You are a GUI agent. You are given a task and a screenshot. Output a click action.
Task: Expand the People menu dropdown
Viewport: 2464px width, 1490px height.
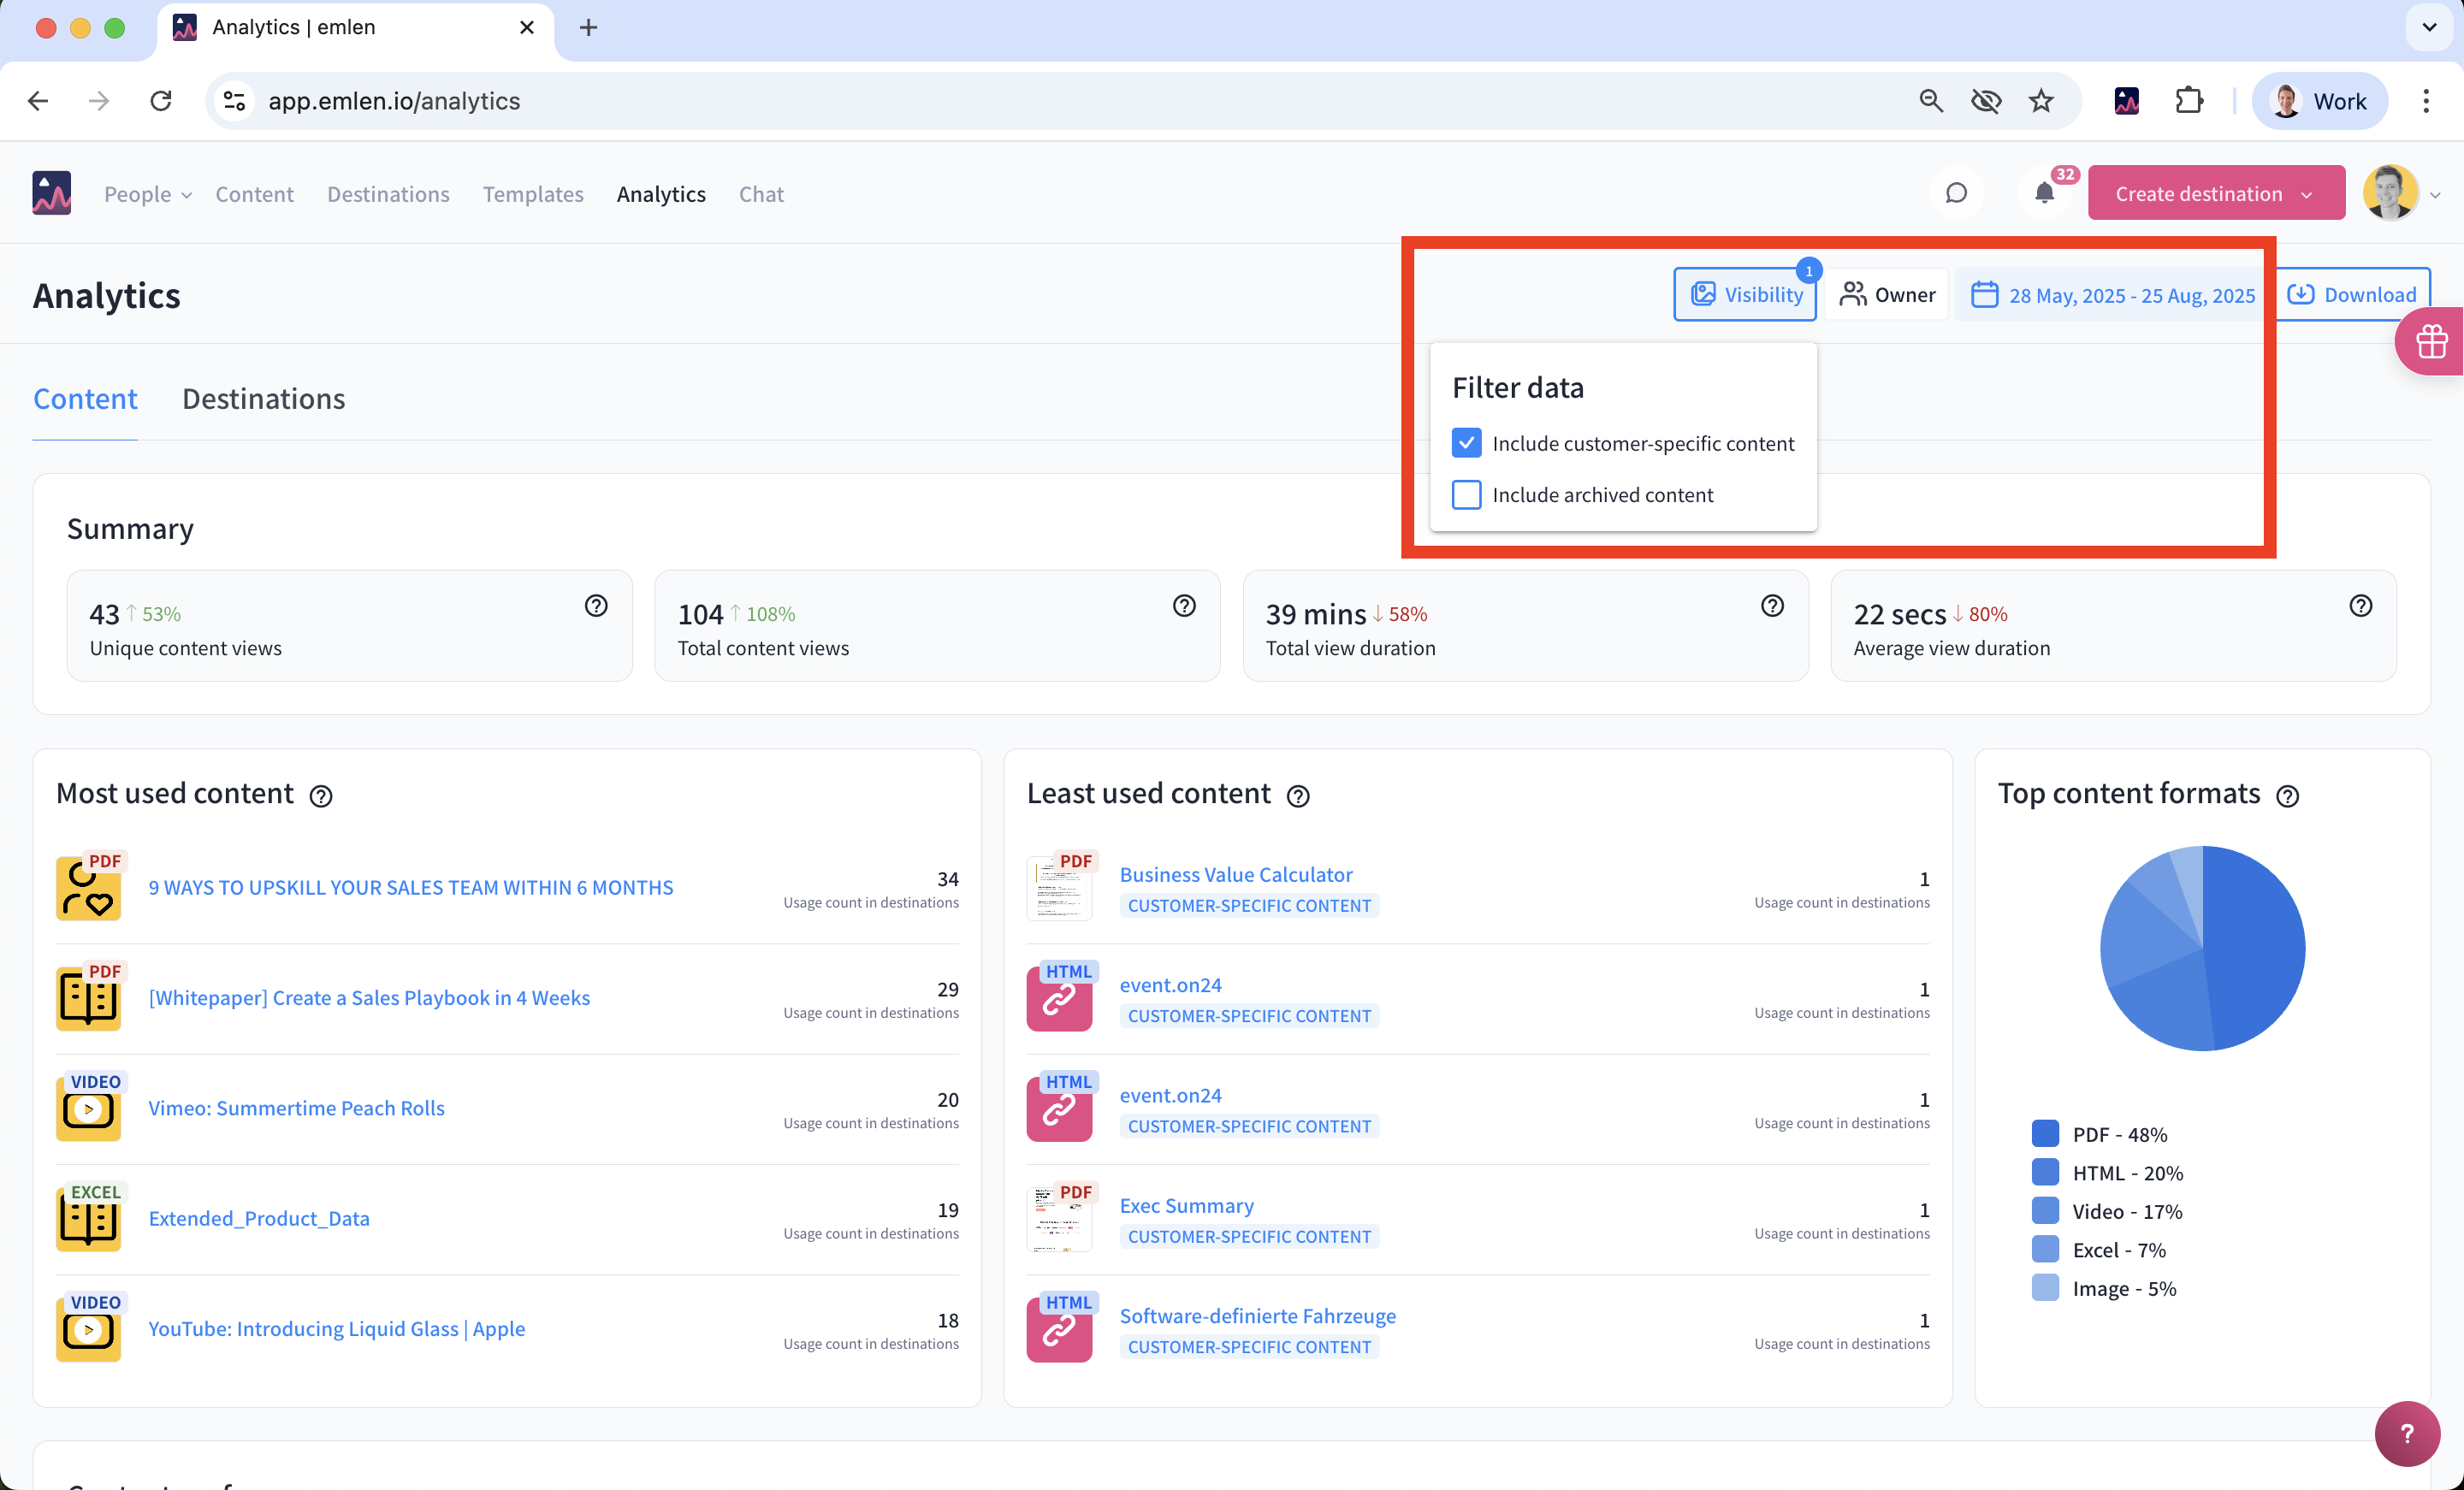coord(148,194)
